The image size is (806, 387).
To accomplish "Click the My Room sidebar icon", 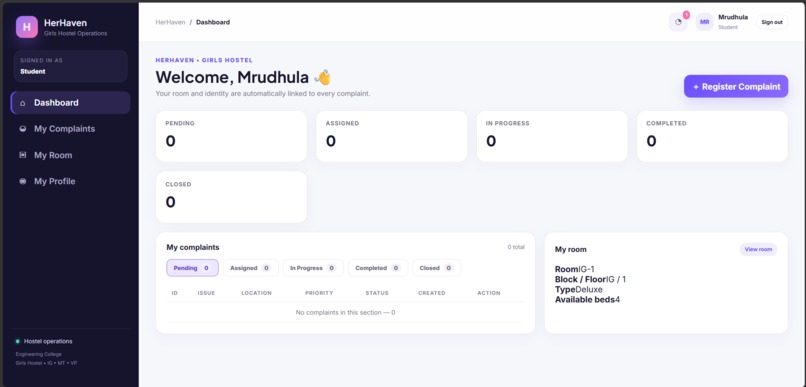I will point(23,155).
